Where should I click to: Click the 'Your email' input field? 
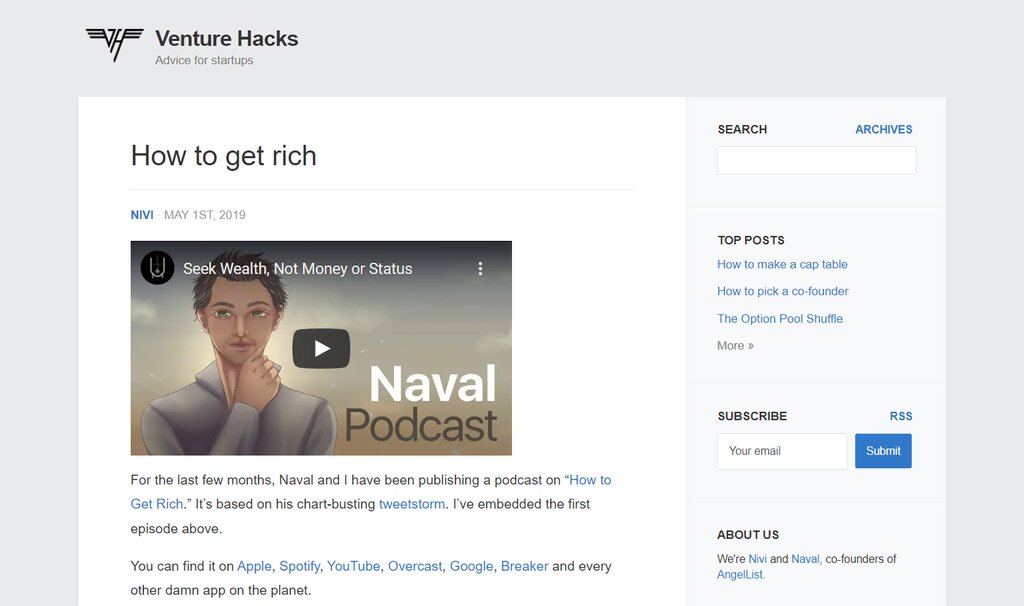pos(781,451)
